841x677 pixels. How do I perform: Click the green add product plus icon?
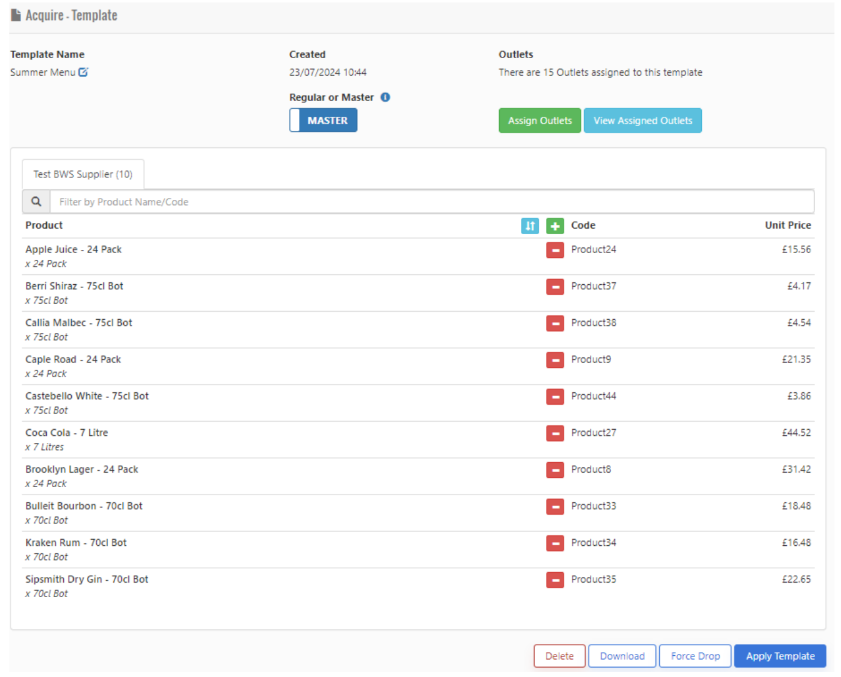point(555,226)
